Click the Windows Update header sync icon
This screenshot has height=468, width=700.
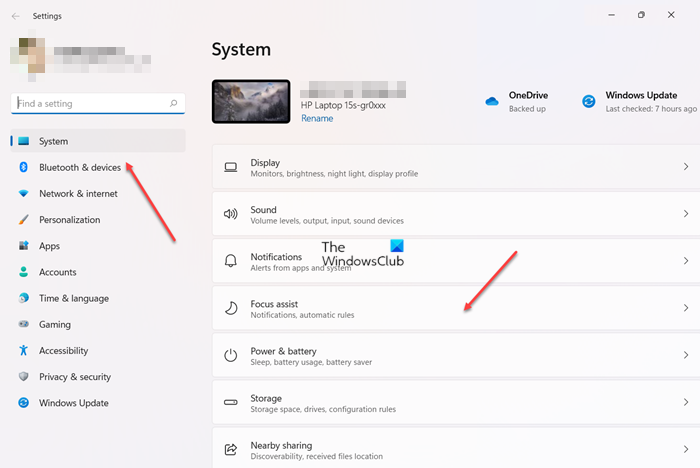[x=589, y=101]
